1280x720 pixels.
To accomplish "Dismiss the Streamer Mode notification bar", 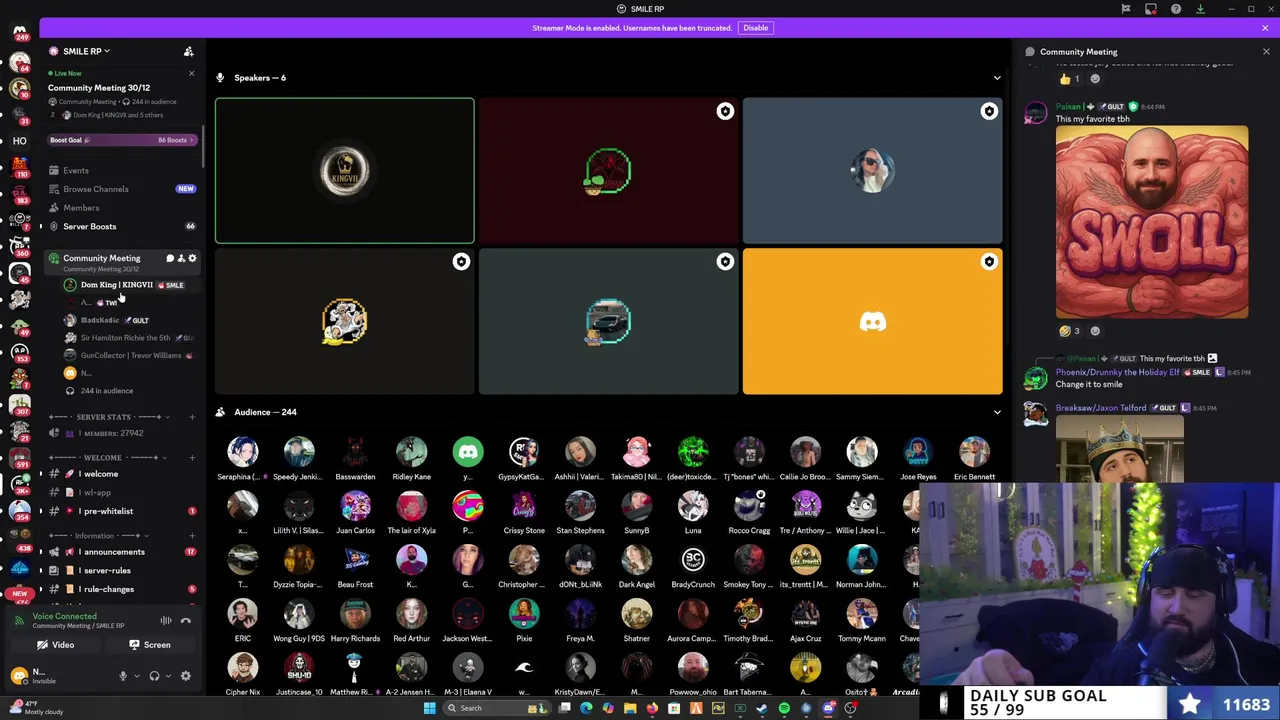I will point(1265,28).
